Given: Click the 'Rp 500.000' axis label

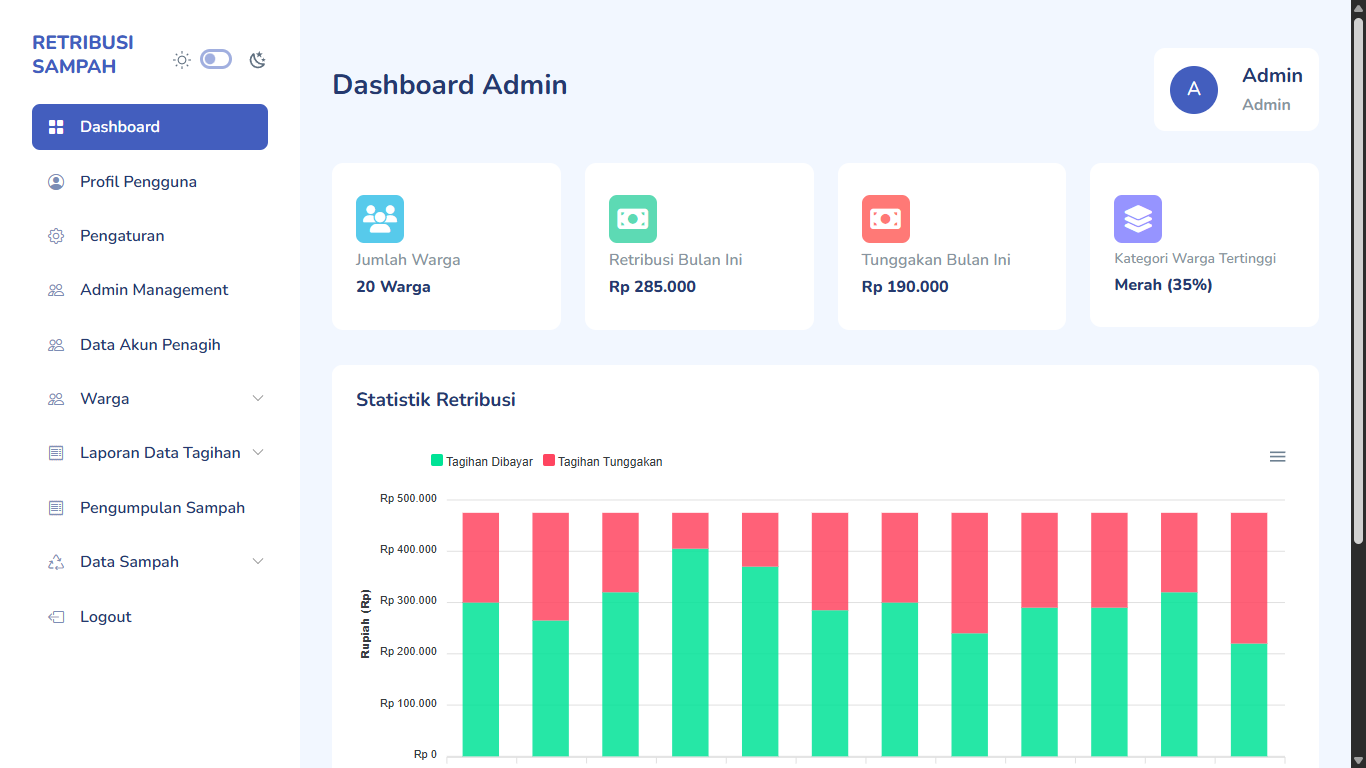Looking at the screenshot, I should click(408, 498).
